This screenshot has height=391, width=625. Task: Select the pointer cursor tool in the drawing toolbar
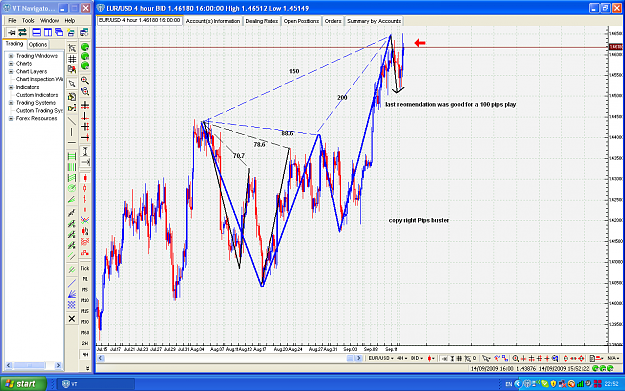tap(72, 84)
